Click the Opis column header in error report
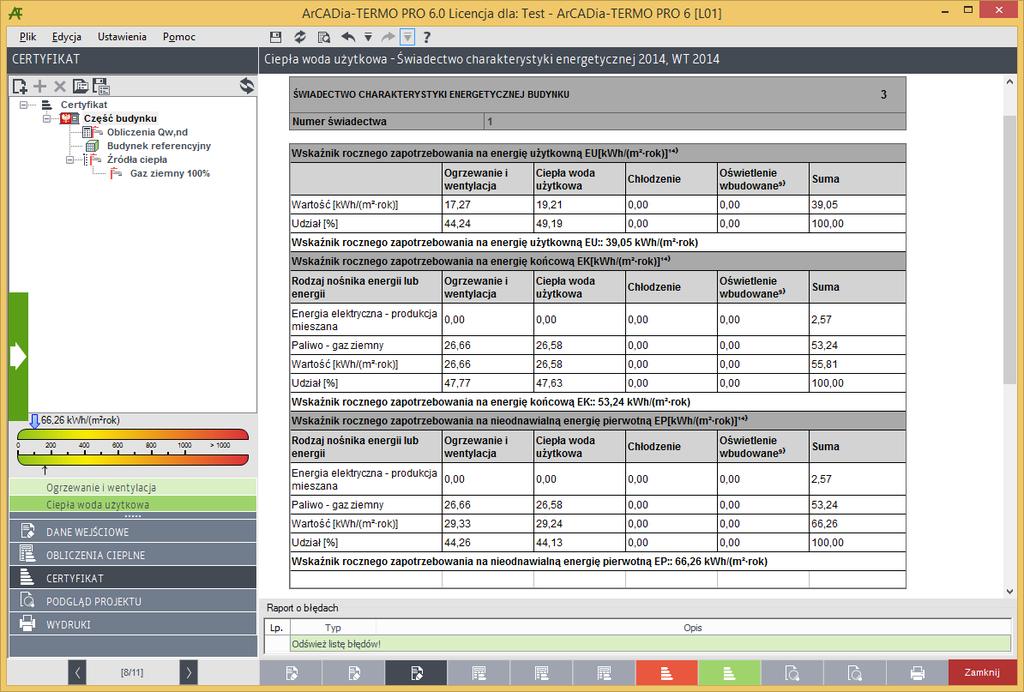This screenshot has width=1024, height=692. pos(692,627)
